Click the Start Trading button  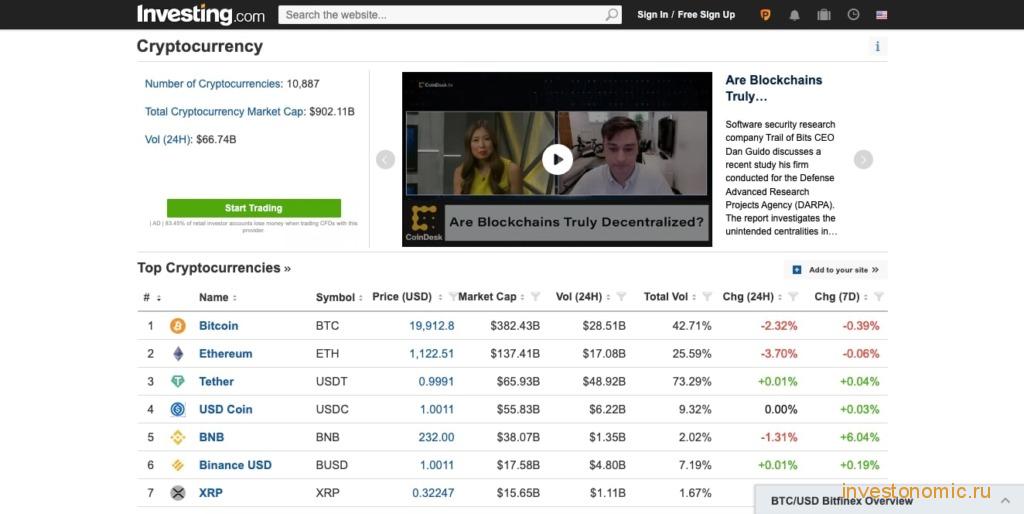click(x=253, y=208)
